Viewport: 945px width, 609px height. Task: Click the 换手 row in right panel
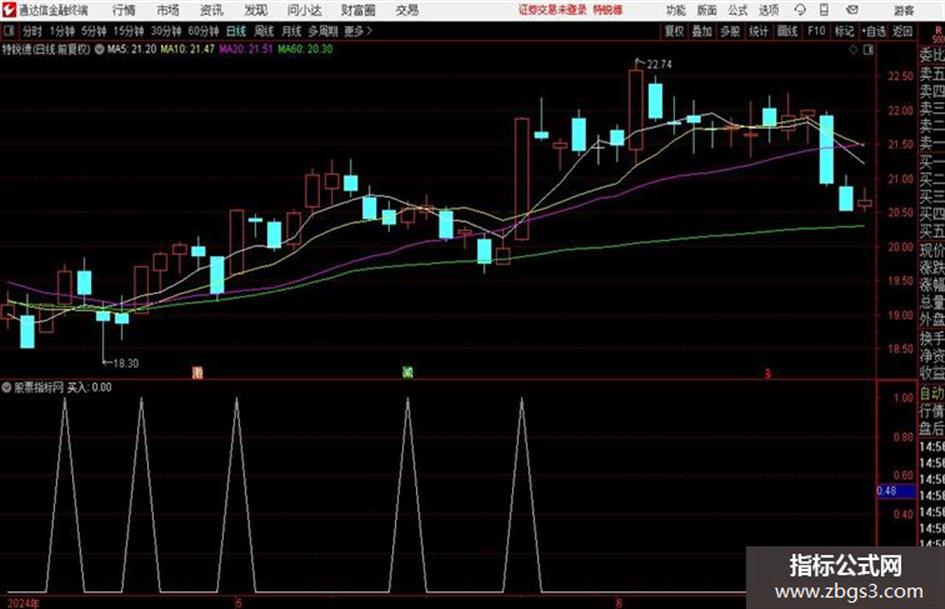click(x=932, y=339)
